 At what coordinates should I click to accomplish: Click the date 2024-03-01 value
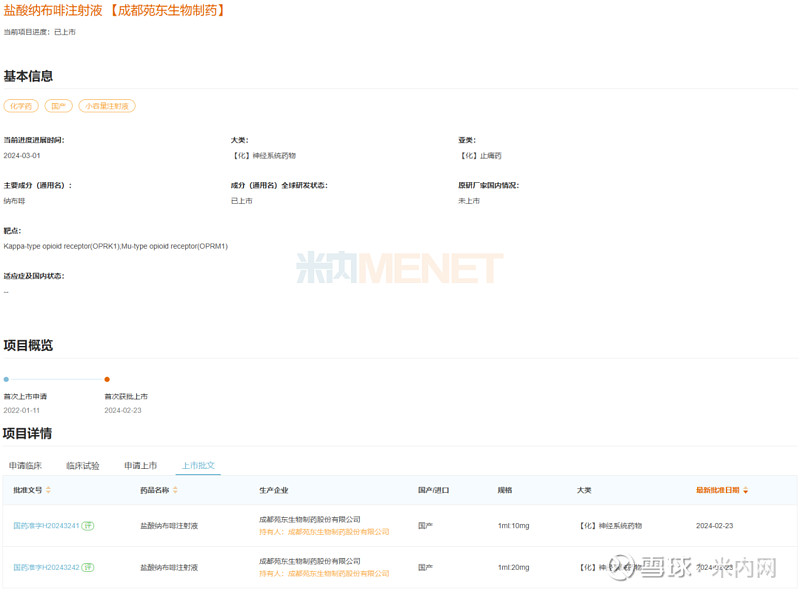click(22, 156)
